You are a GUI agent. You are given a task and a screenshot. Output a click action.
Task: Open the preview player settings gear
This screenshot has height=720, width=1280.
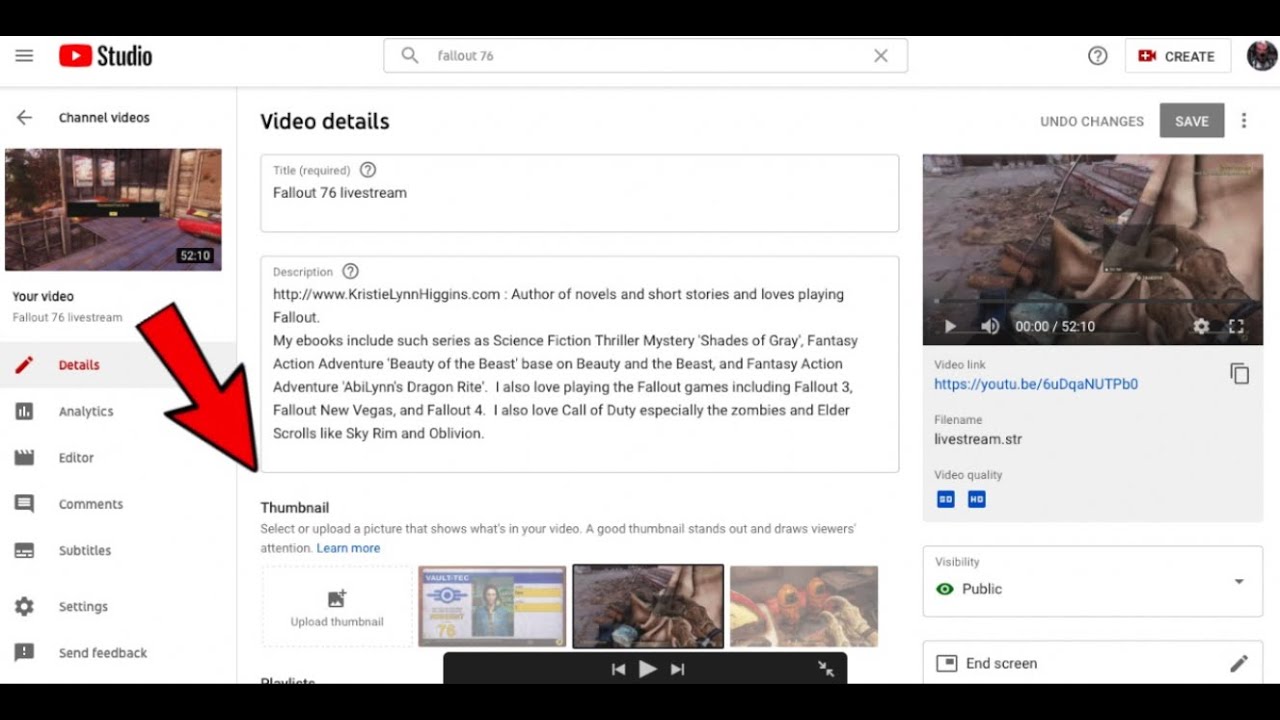pyautogui.click(x=1201, y=326)
